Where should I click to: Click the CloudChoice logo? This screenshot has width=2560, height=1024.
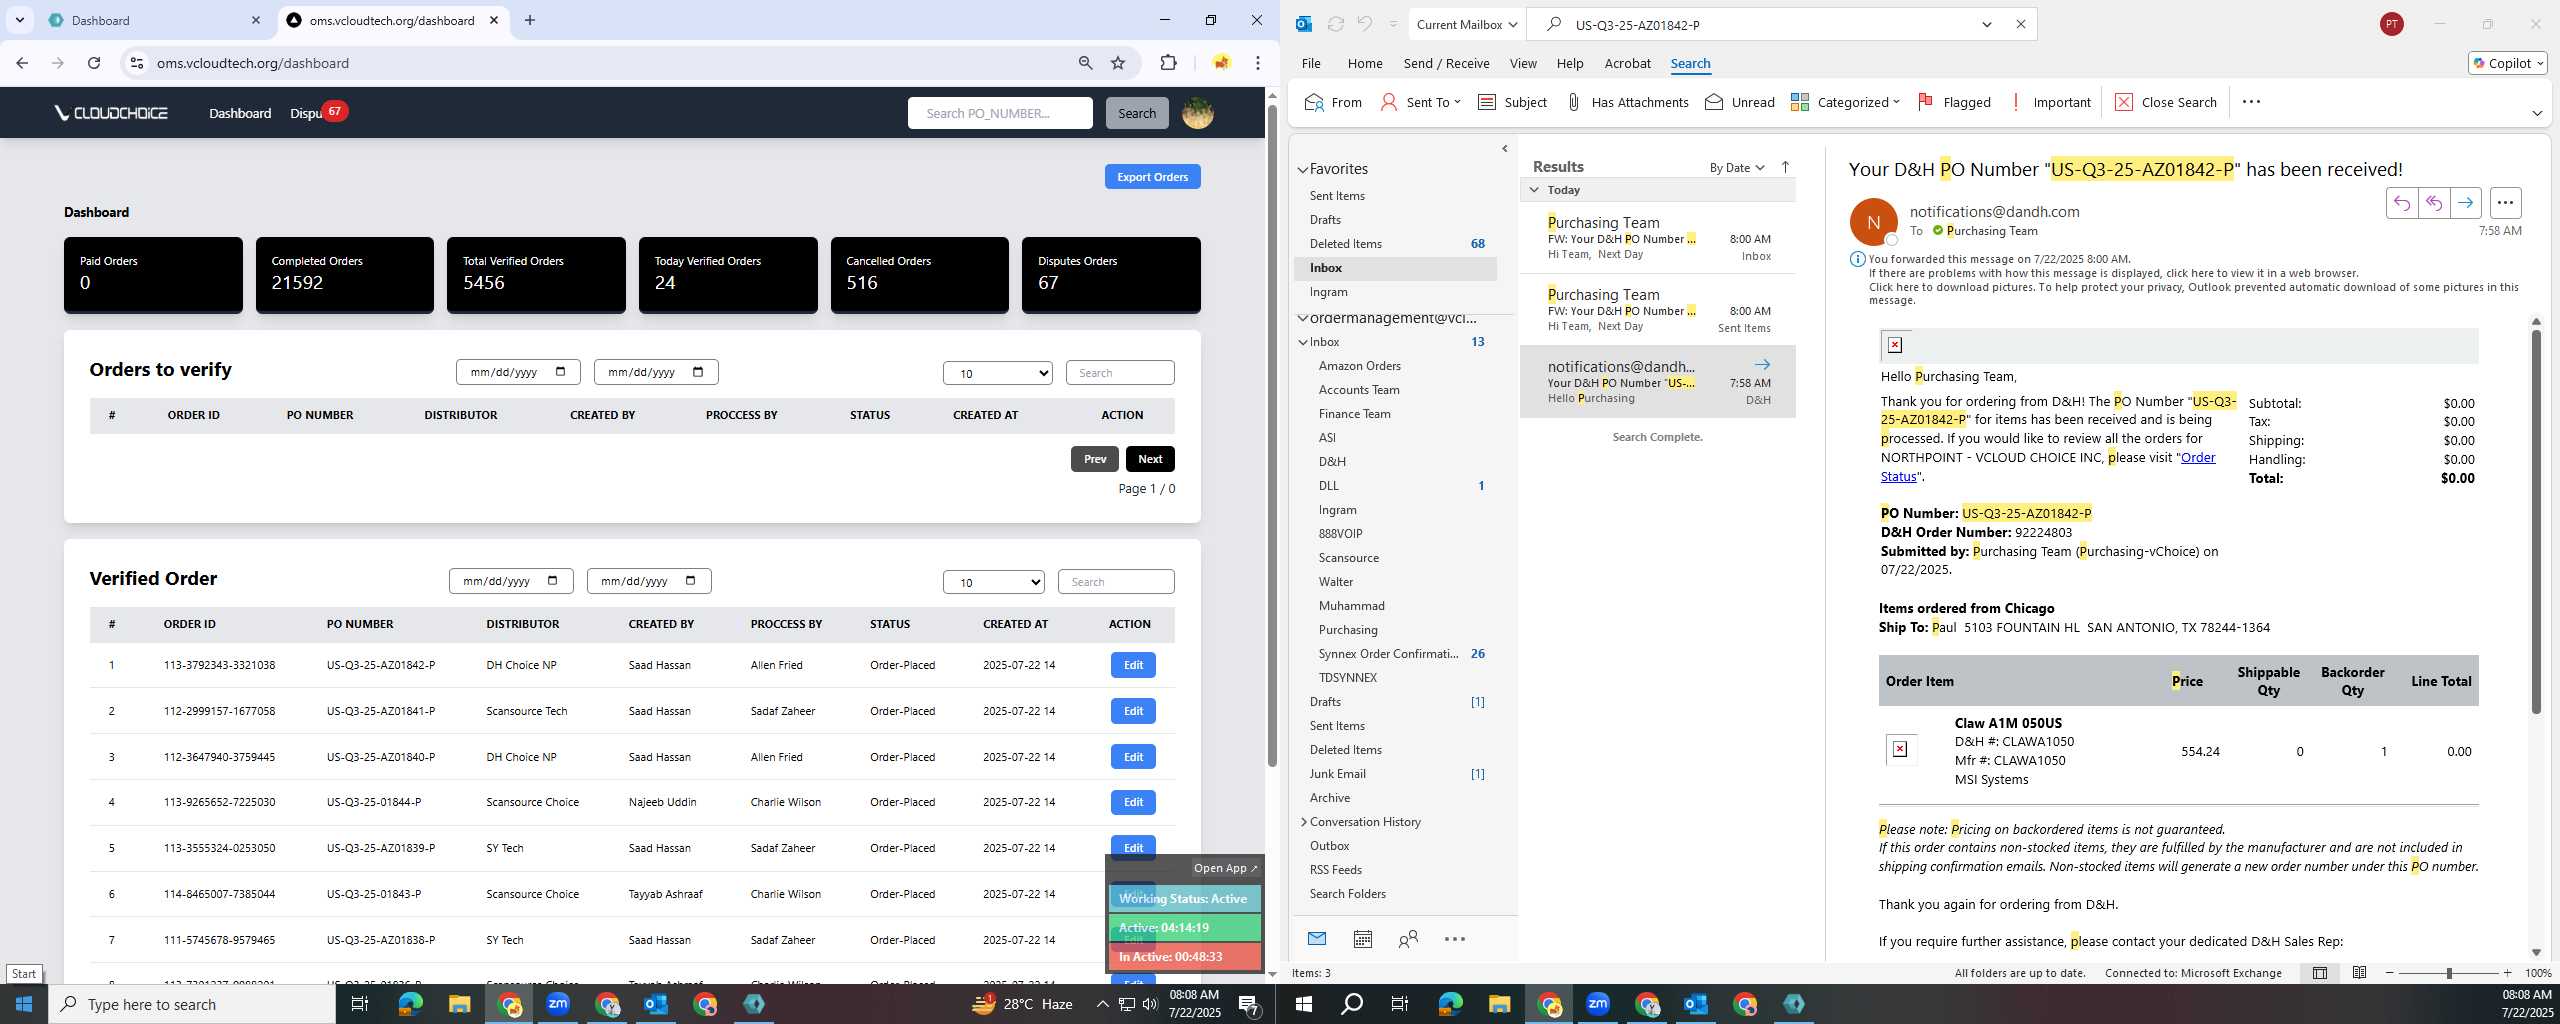click(111, 113)
